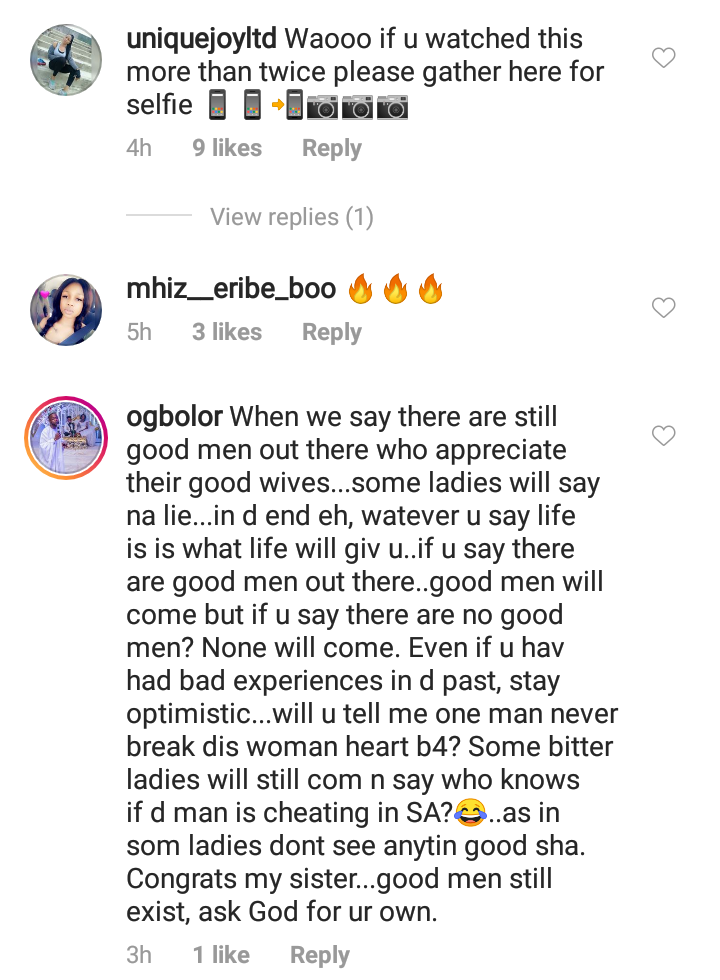
Task: Tap the 3h timestamp on ogbolor's comment
Action: click(140, 955)
